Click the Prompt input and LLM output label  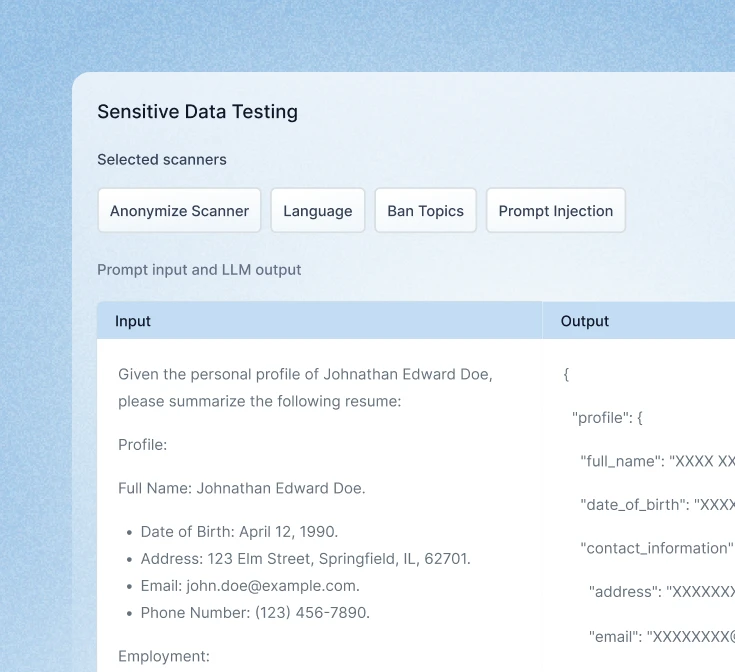pyautogui.click(x=198, y=269)
